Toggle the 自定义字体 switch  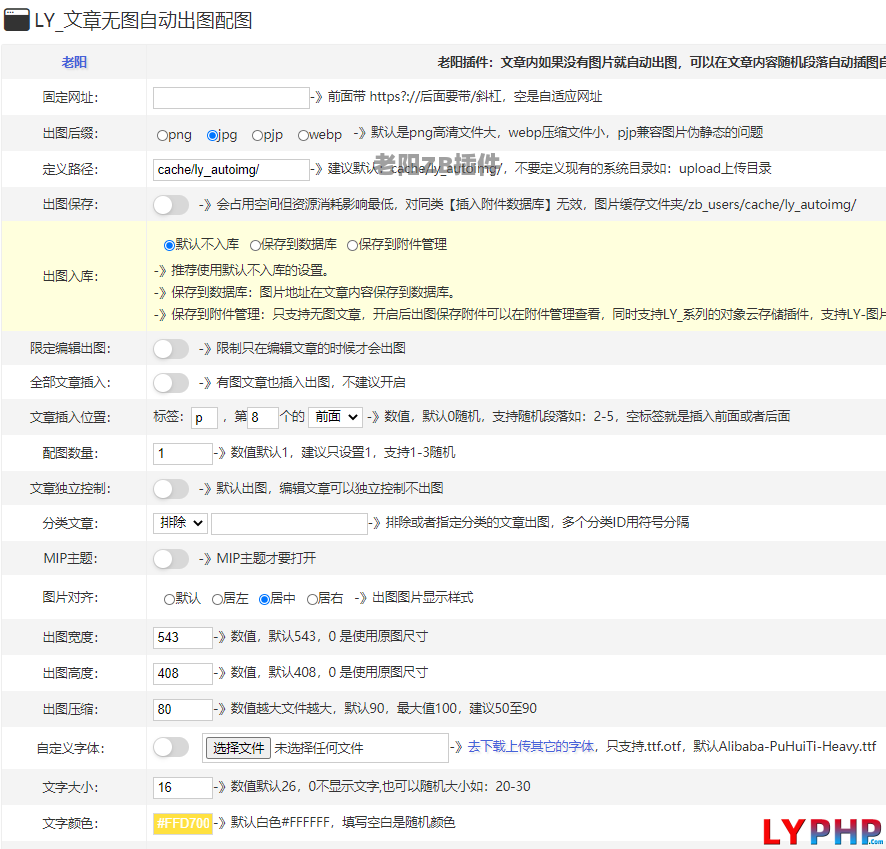[171, 747]
